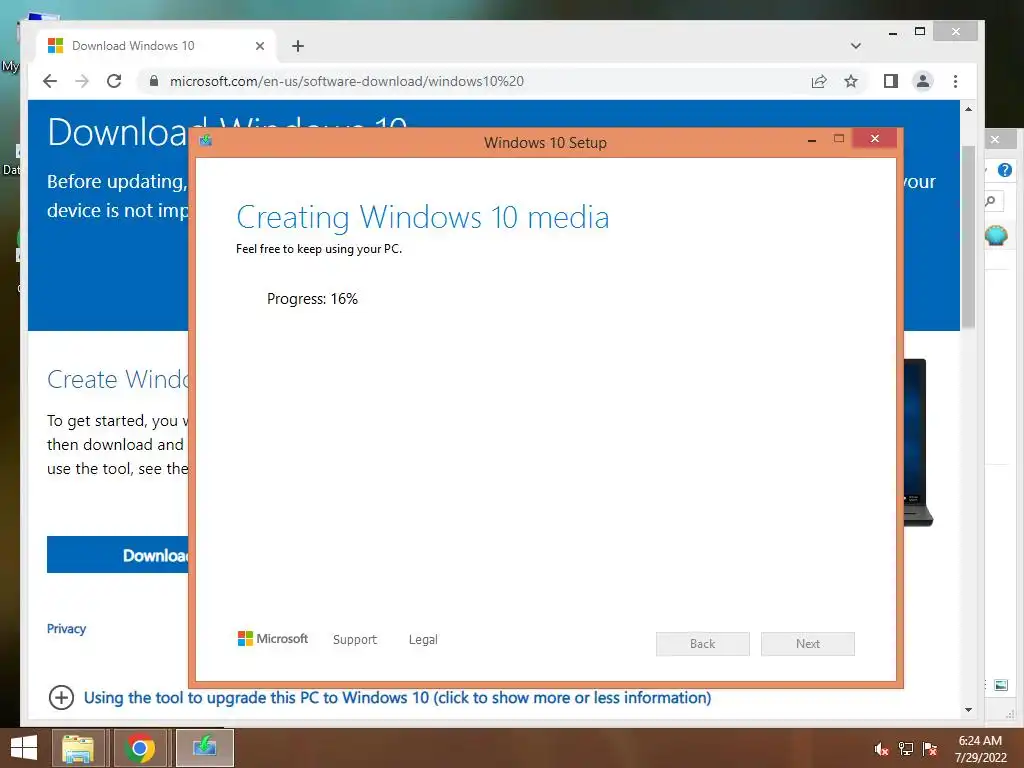This screenshot has height=768, width=1024.
Task: Minimize the Windows 10 Setup window
Action: click(x=812, y=140)
